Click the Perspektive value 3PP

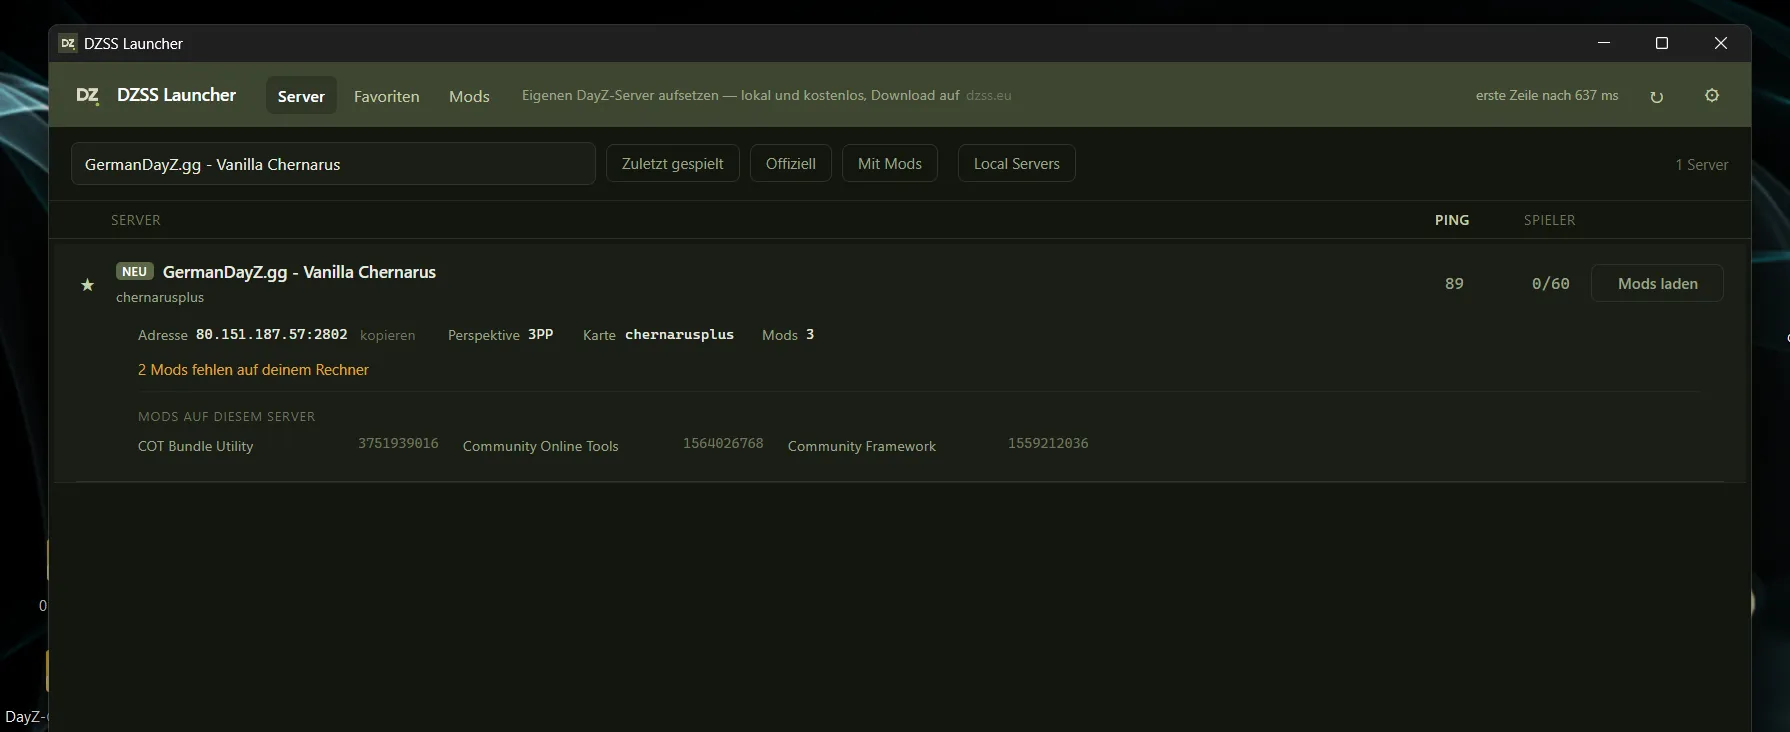541,334
